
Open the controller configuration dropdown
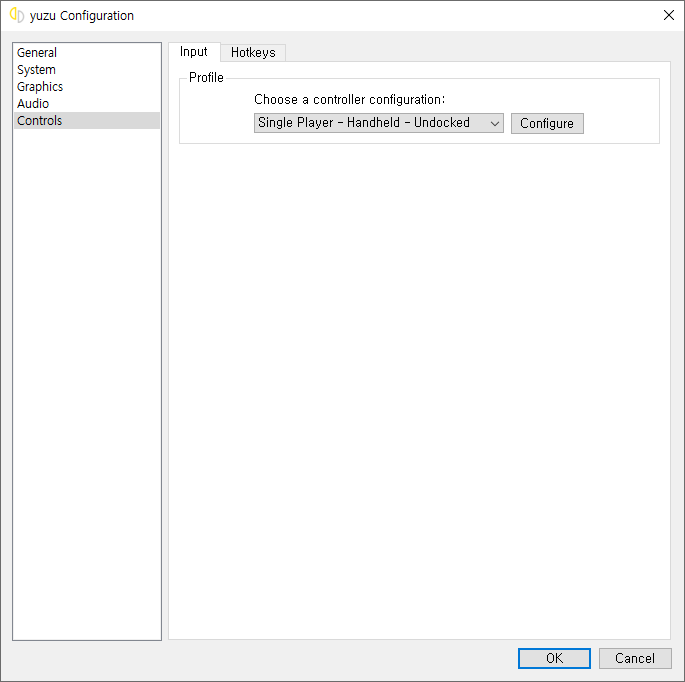tap(378, 123)
